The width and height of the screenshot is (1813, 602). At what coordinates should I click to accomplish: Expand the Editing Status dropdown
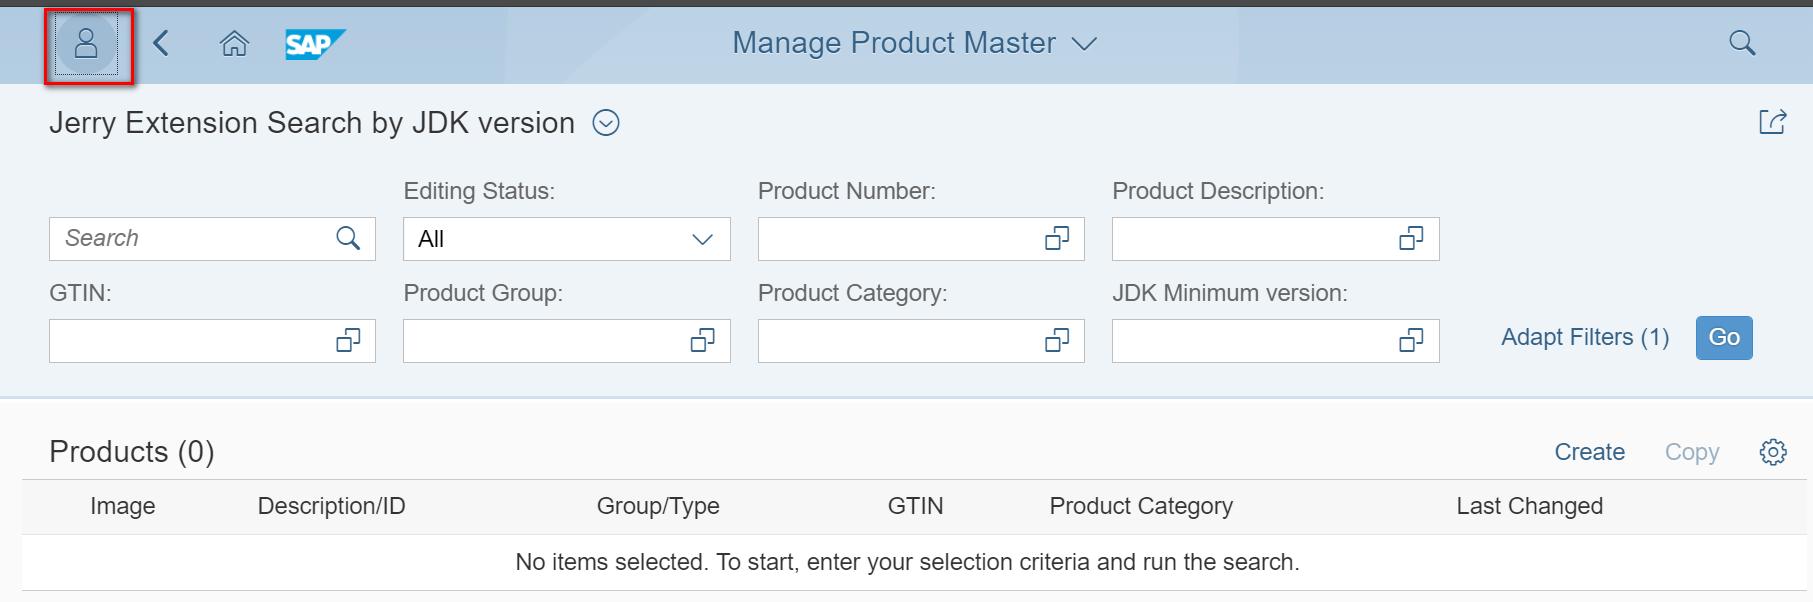pos(702,239)
